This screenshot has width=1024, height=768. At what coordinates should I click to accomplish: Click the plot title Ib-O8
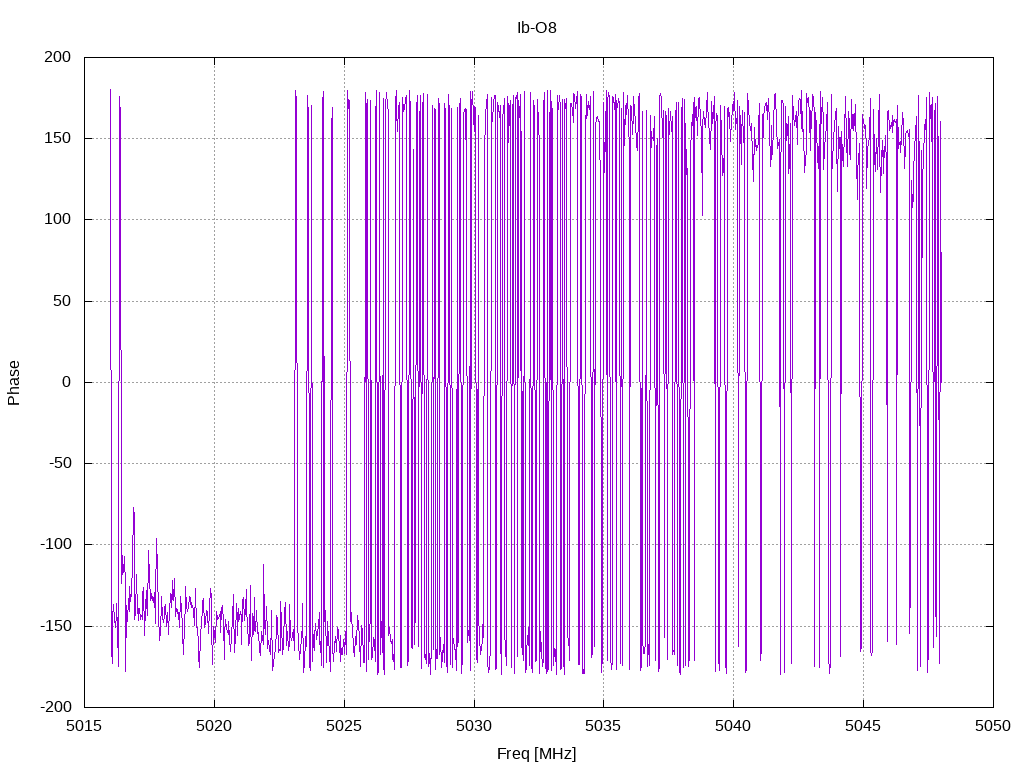click(536, 28)
